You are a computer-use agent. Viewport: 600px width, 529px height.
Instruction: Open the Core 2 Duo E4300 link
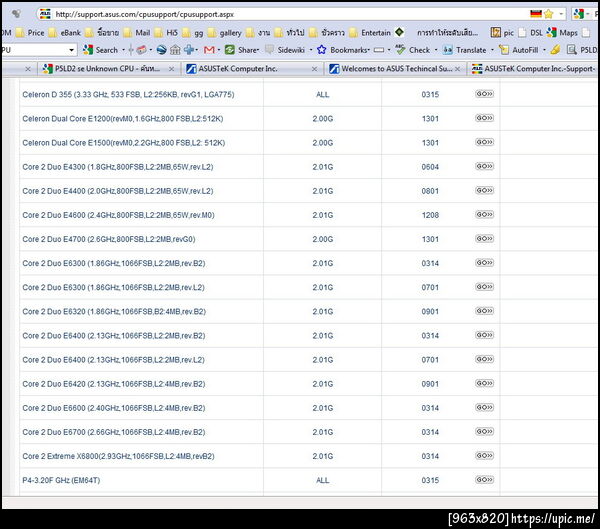click(x=118, y=167)
